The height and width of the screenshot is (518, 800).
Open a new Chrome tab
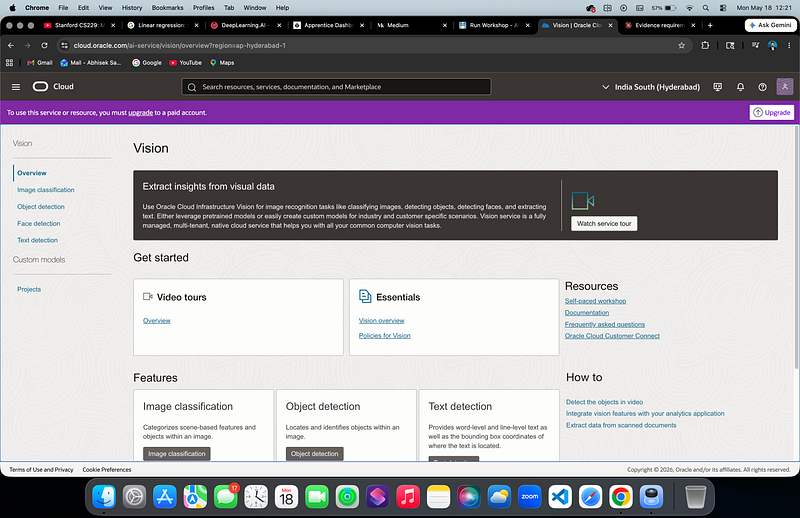coord(710,25)
